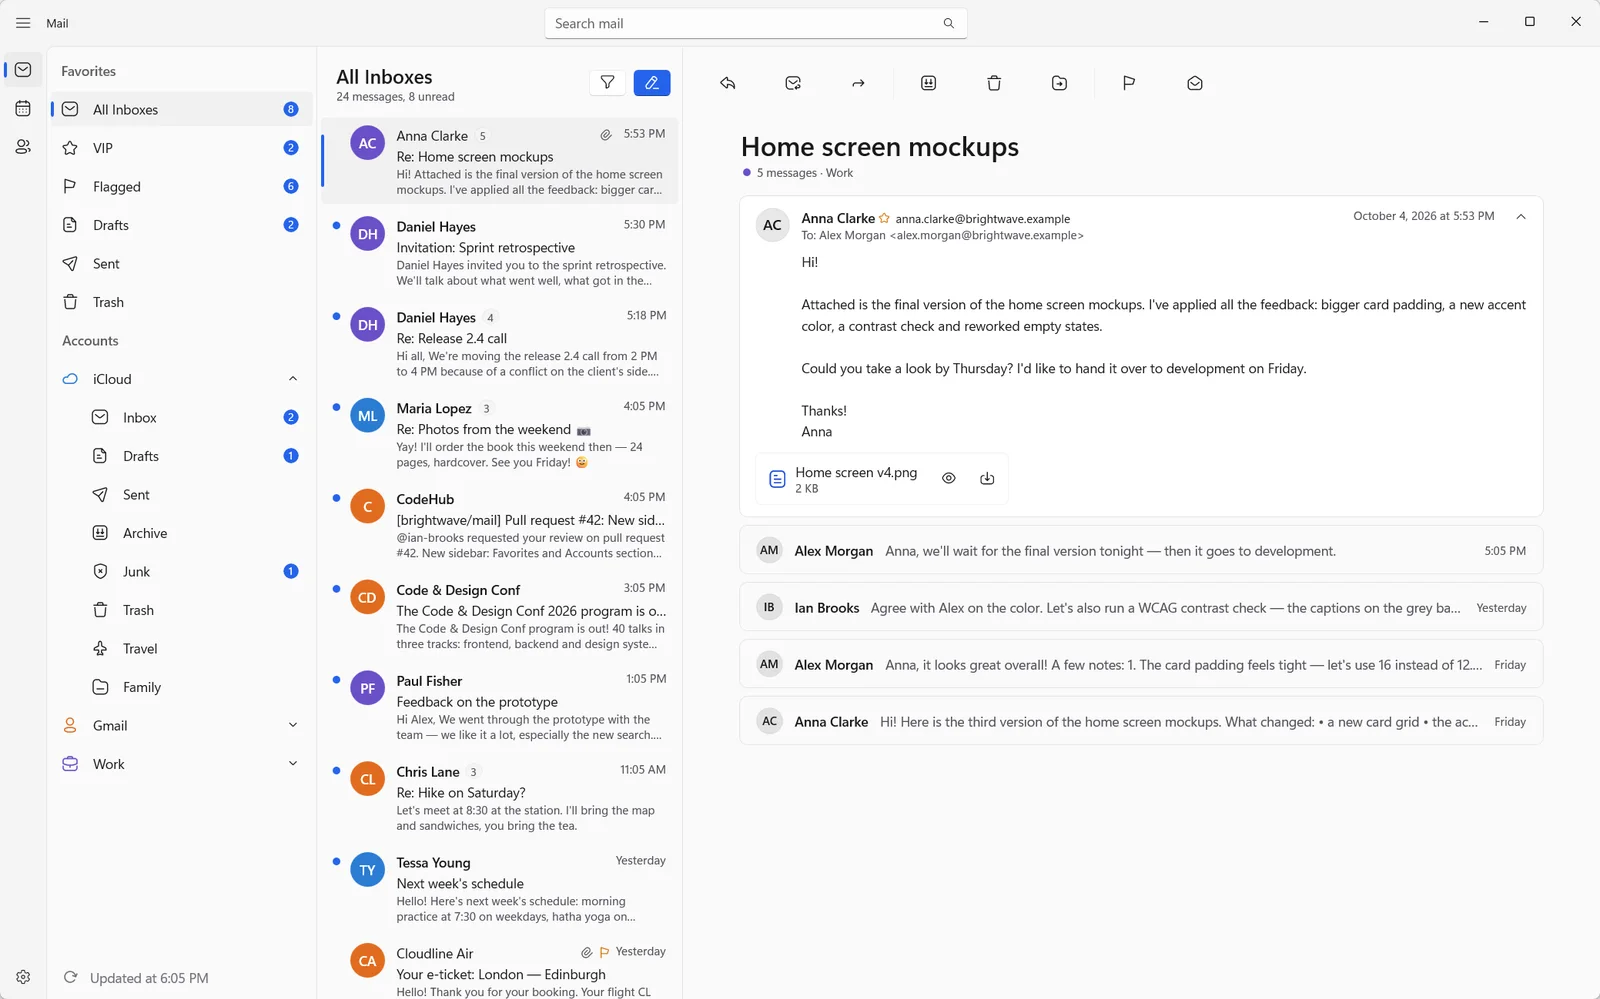Forward the open message
This screenshot has width=1600, height=999.
pyautogui.click(x=858, y=83)
